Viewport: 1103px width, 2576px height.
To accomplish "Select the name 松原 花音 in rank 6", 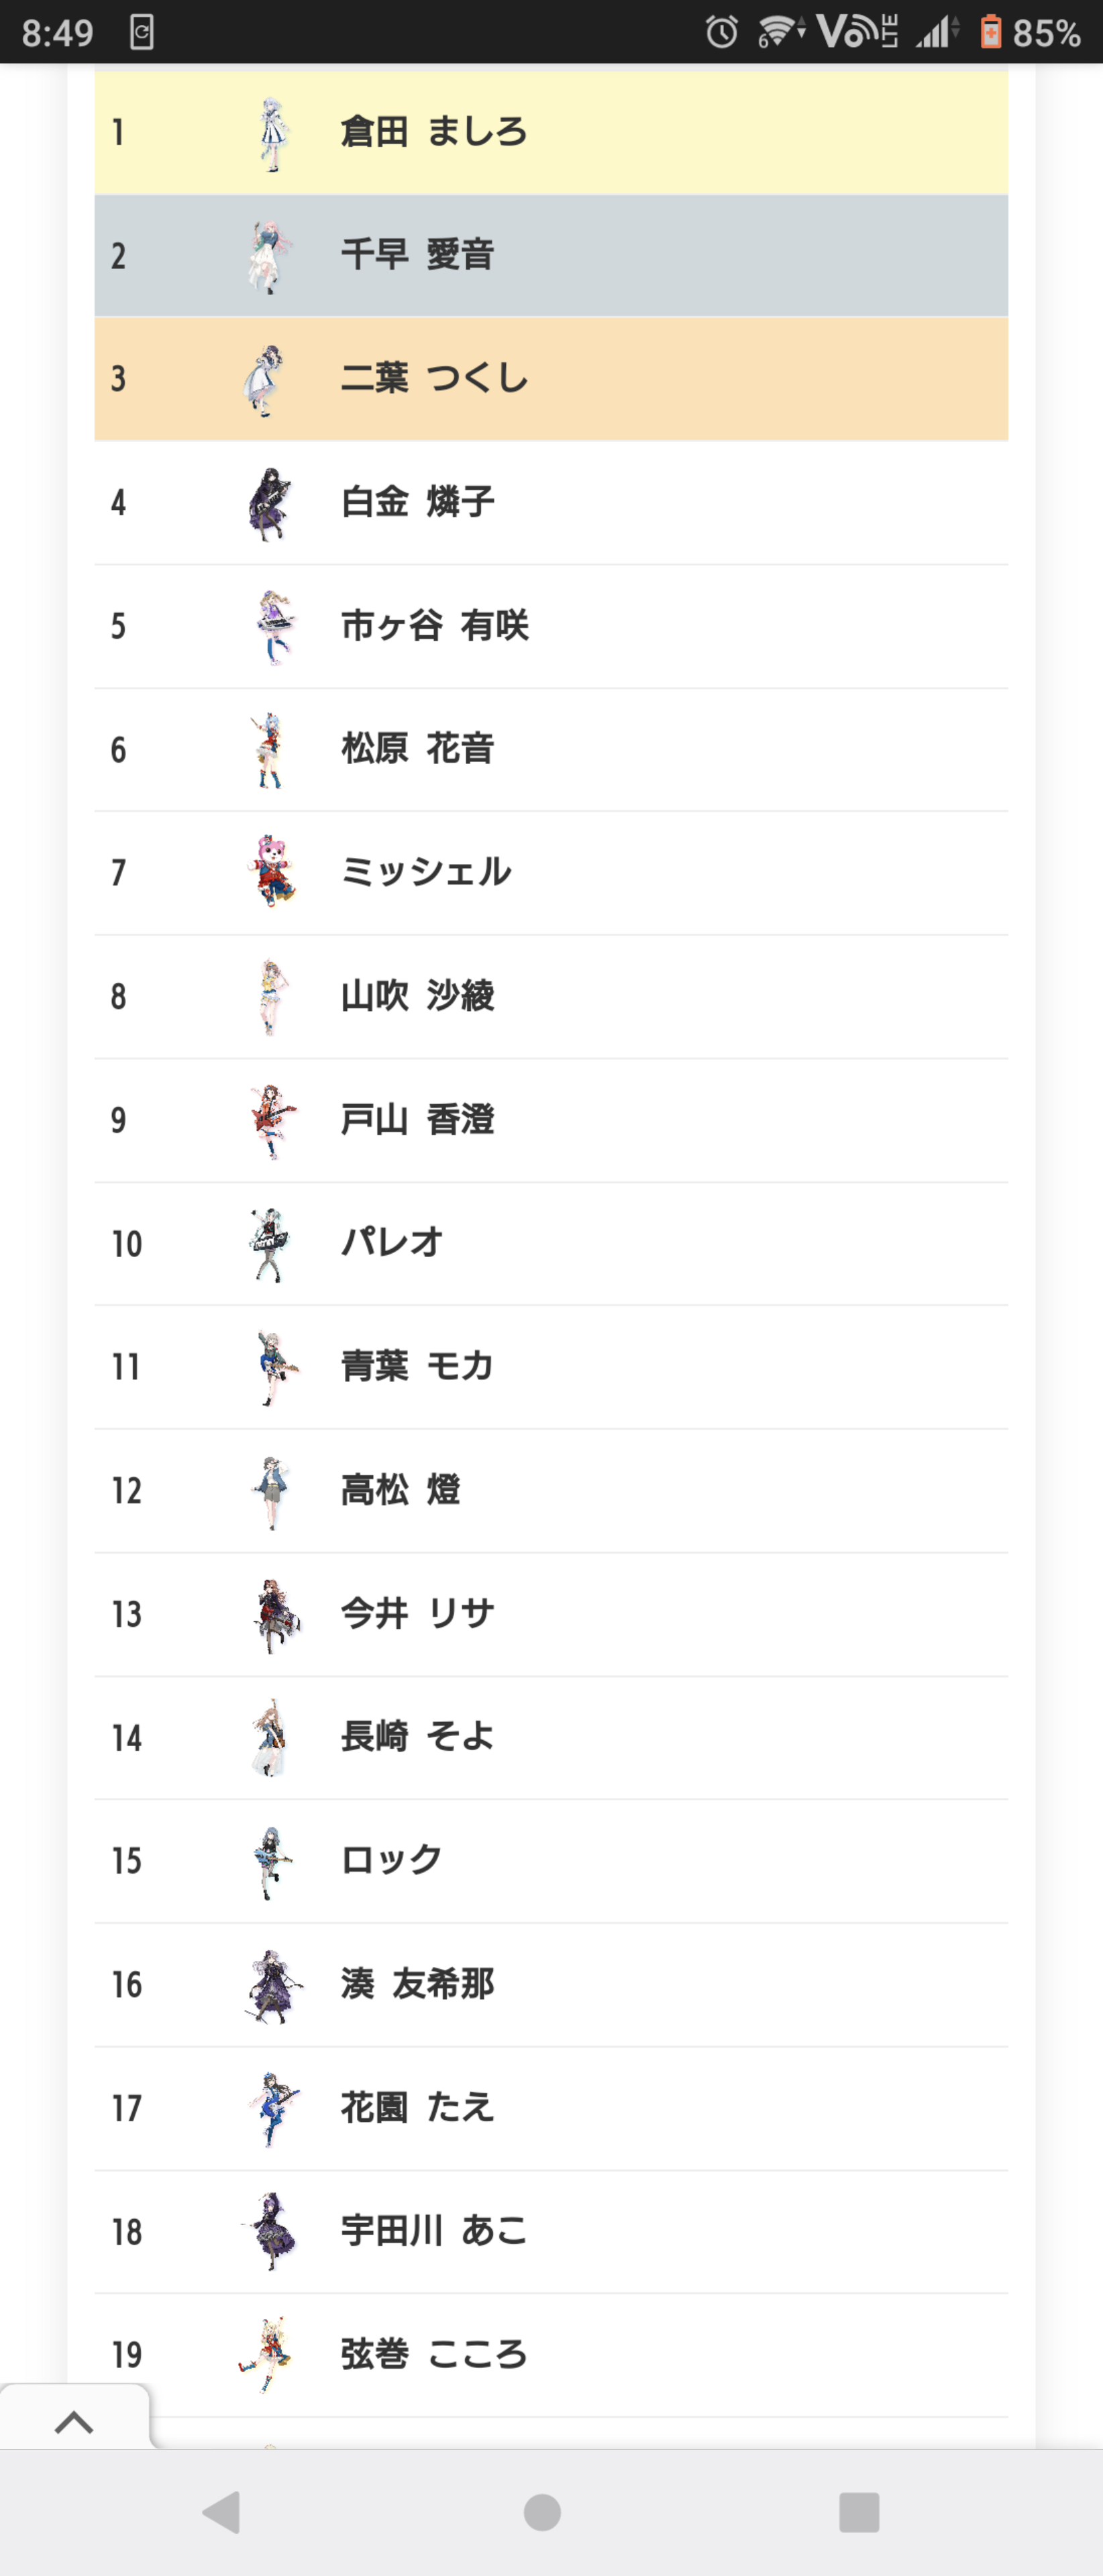I will pos(418,749).
